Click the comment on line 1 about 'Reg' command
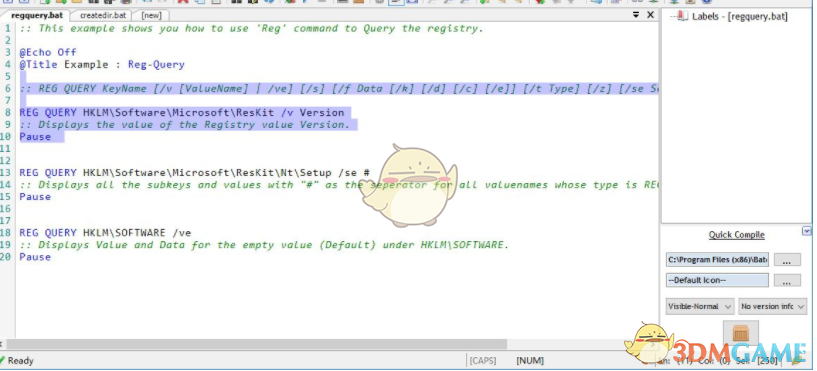The width and height of the screenshot is (817, 371). [252, 28]
